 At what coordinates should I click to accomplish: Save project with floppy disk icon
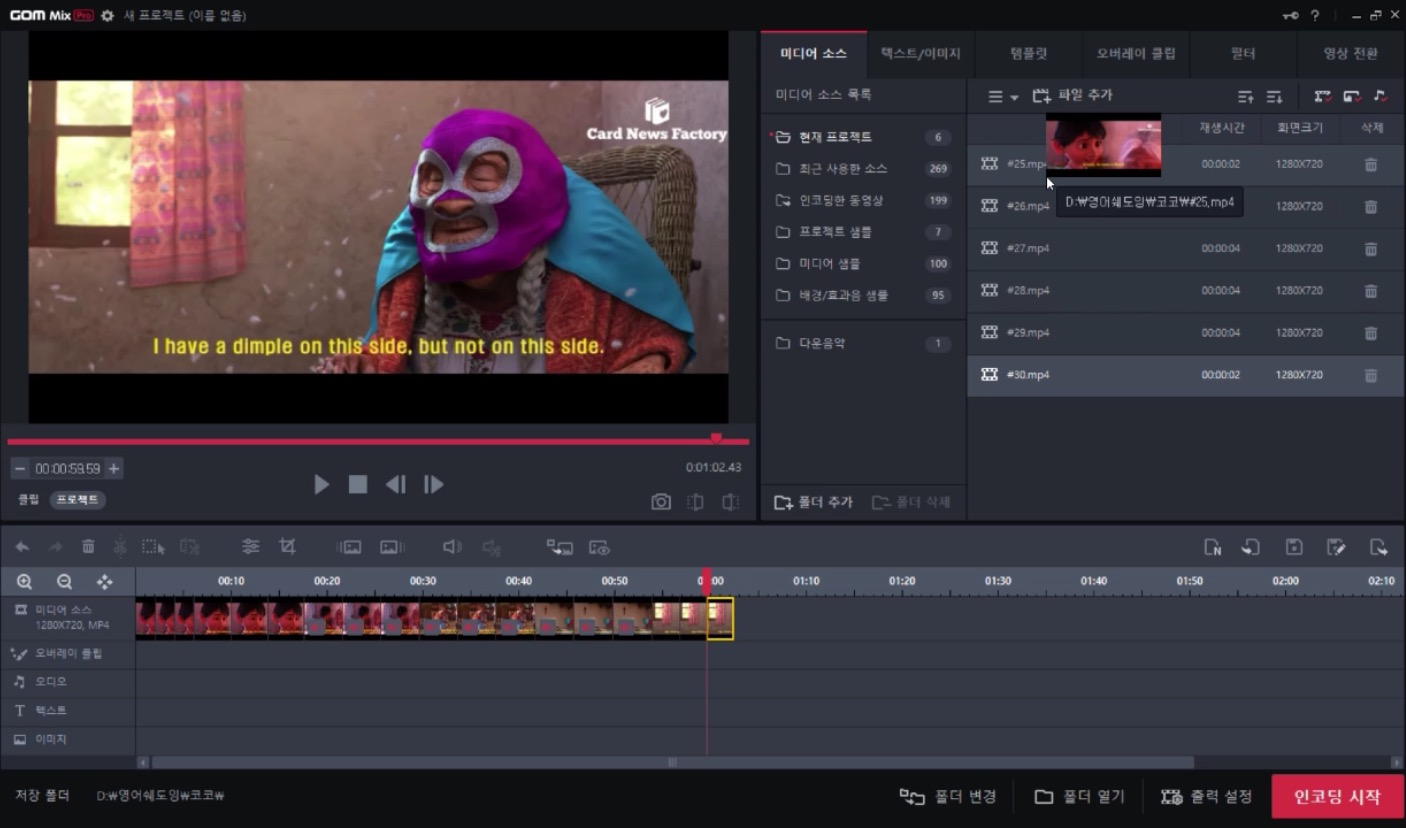[x=1294, y=547]
